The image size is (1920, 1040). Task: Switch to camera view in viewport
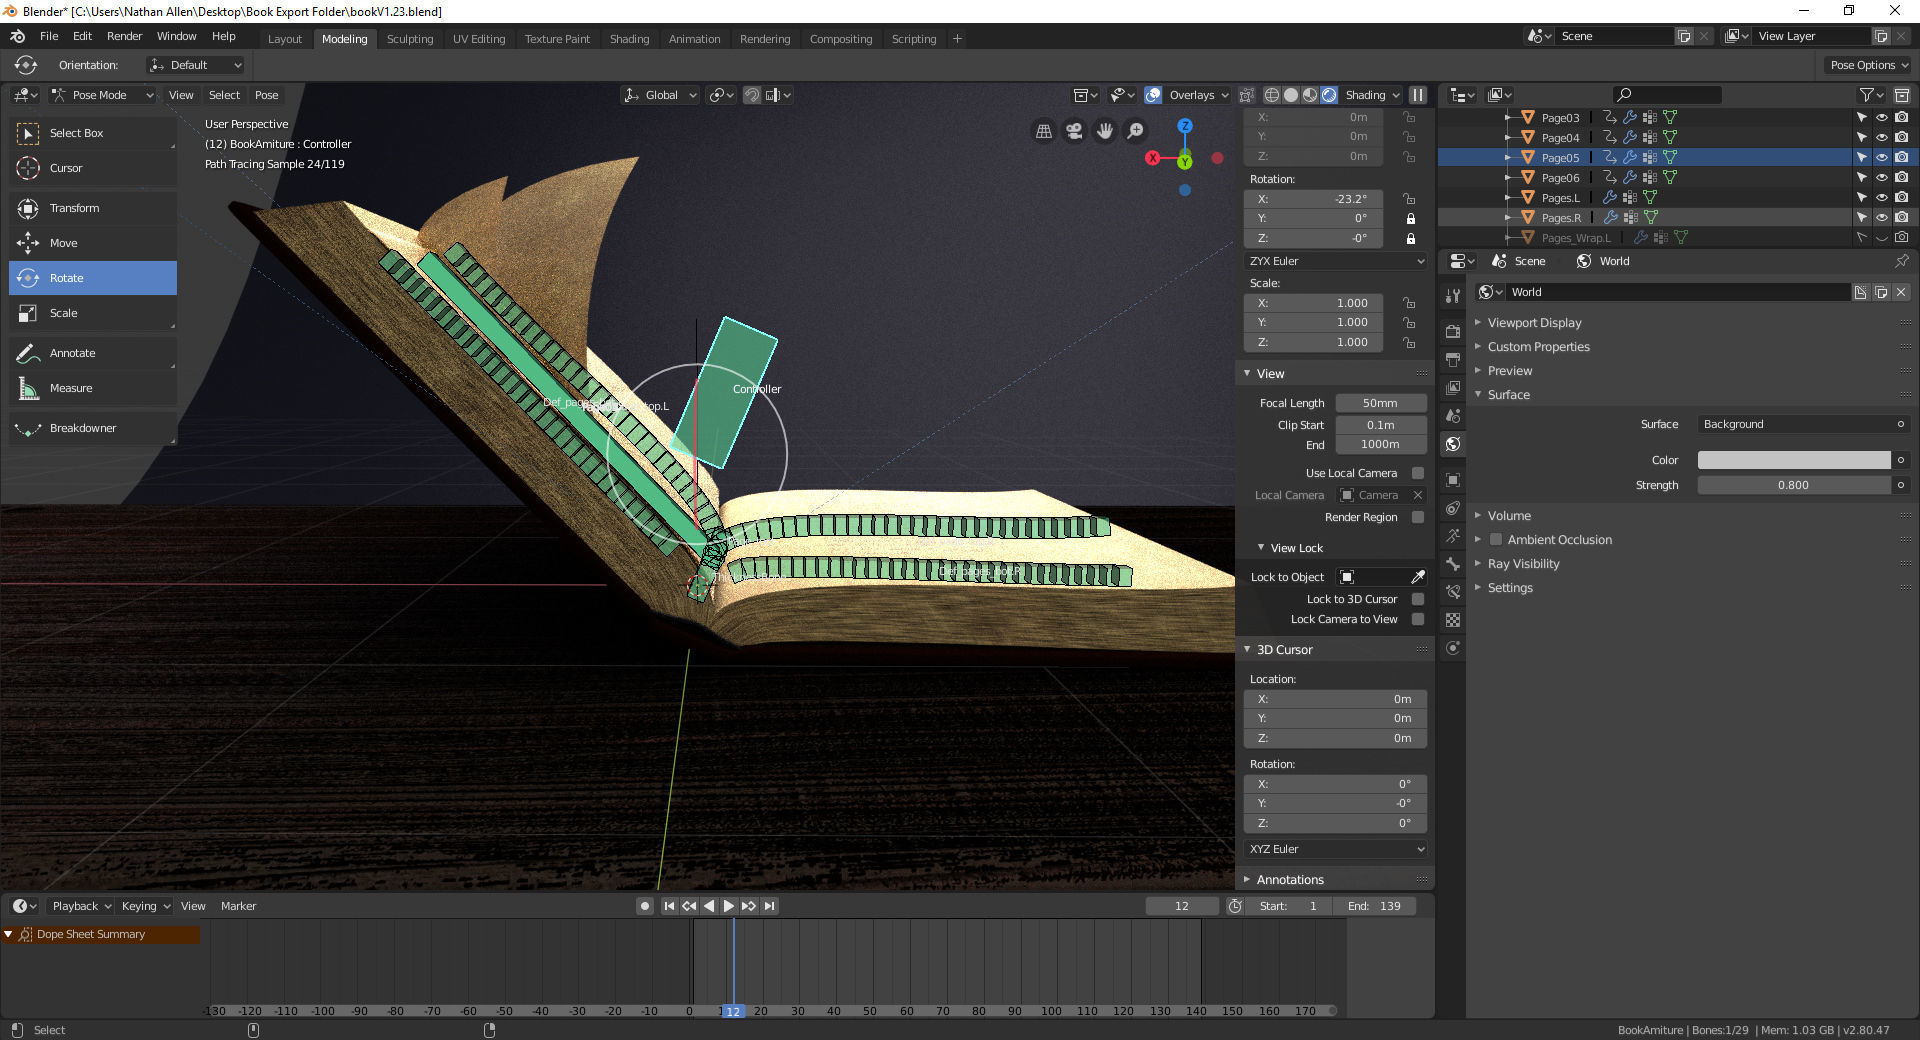pyautogui.click(x=1074, y=131)
